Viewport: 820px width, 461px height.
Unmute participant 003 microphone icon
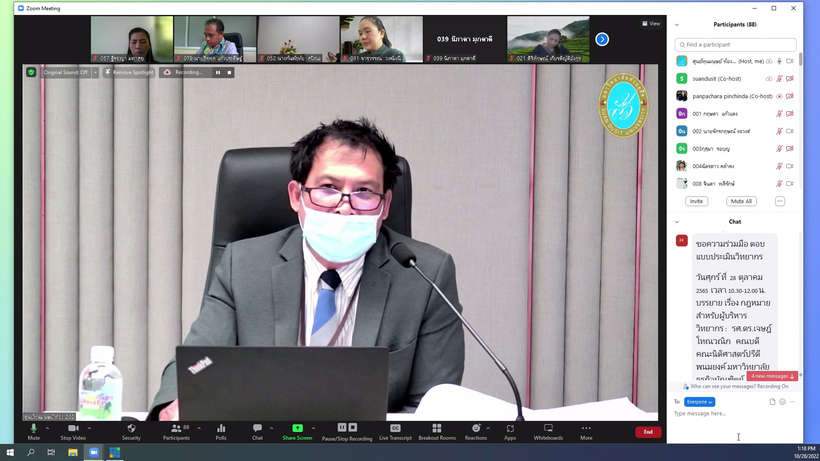click(779, 148)
